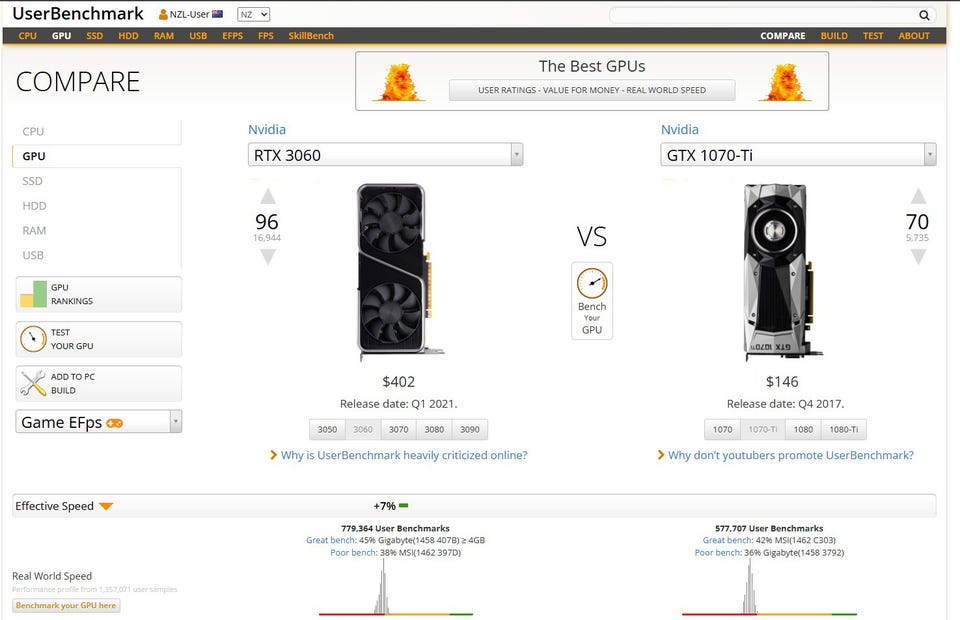960x620 pixels.
Task: Open the RTX 3060 model dropdown
Action: pyautogui.click(x=386, y=155)
